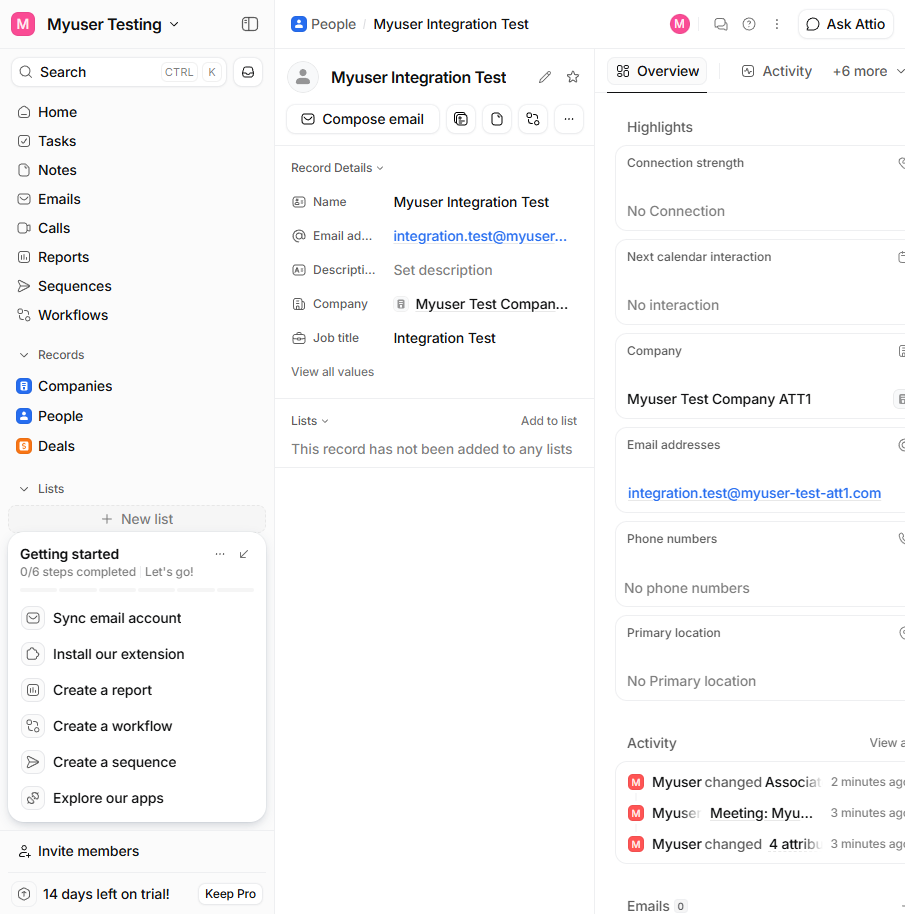Click the Compose email button
The height and width of the screenshot is (914, 905).
(362, 119)
